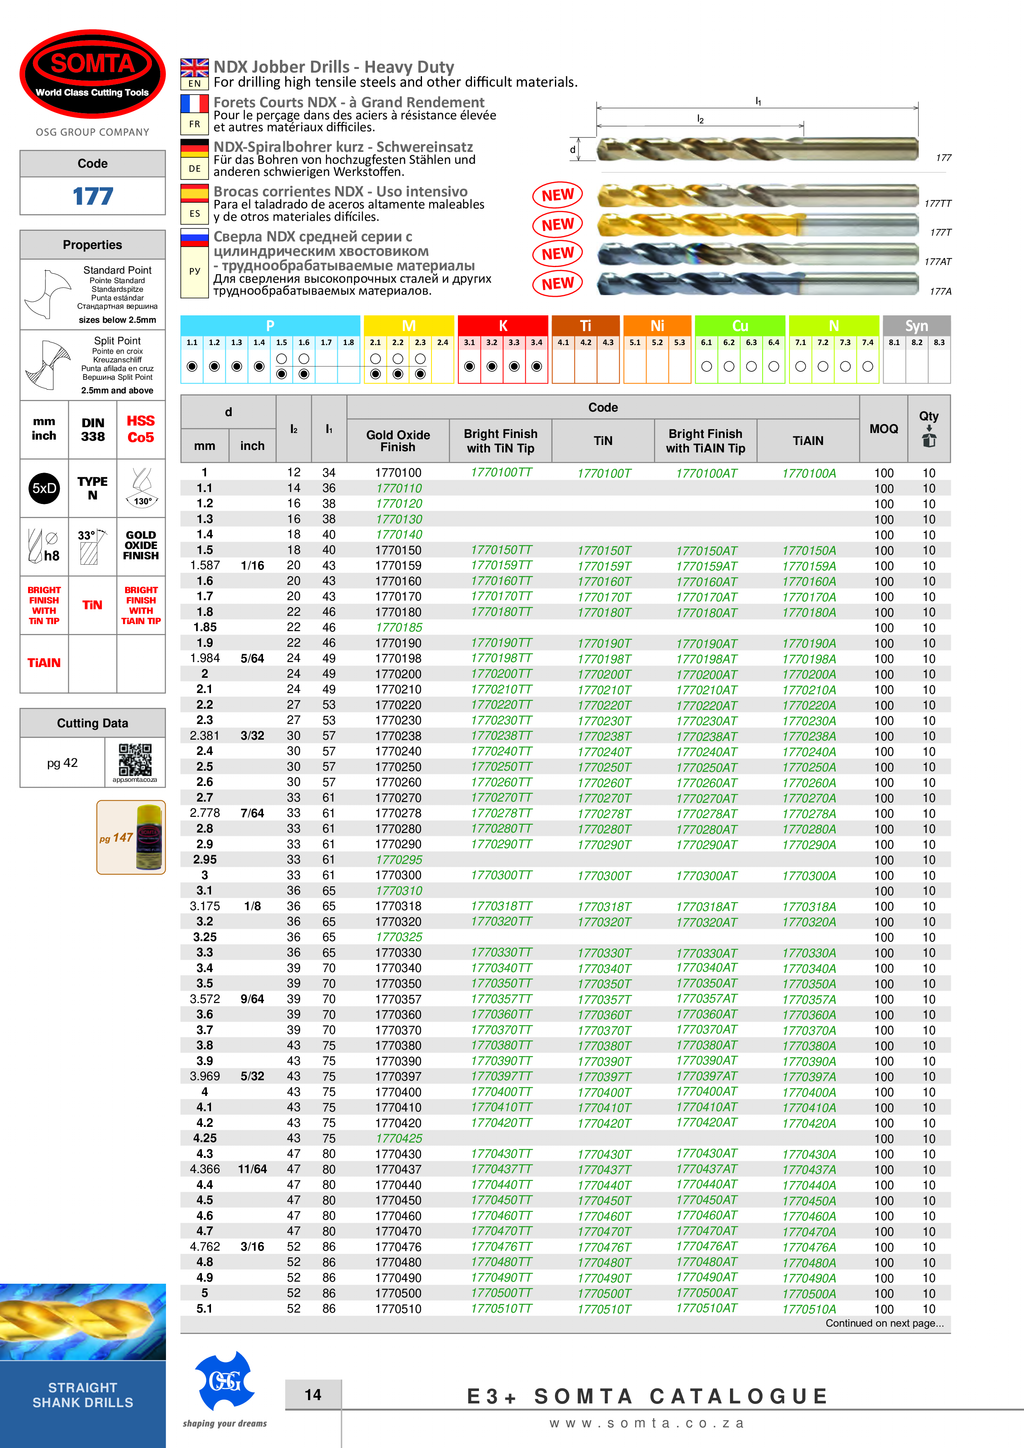Screen dimensions: 1024x1448
Task: Click the blue P material group tab
Action: (x=270, y=326)
